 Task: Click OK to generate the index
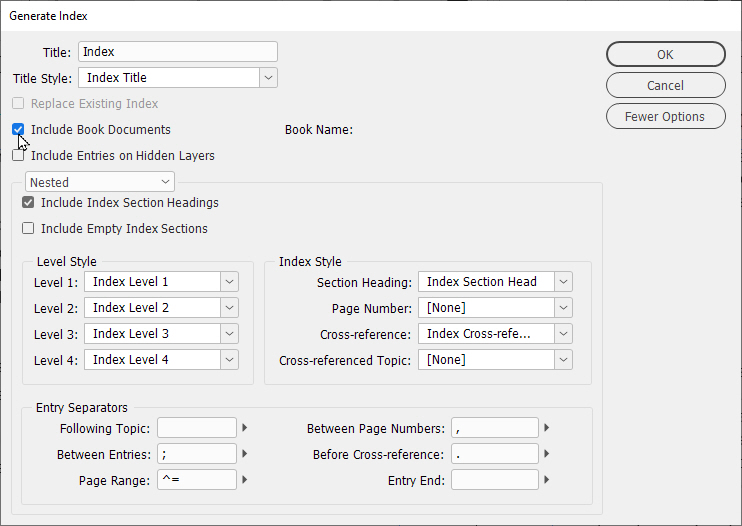point(665,54)
